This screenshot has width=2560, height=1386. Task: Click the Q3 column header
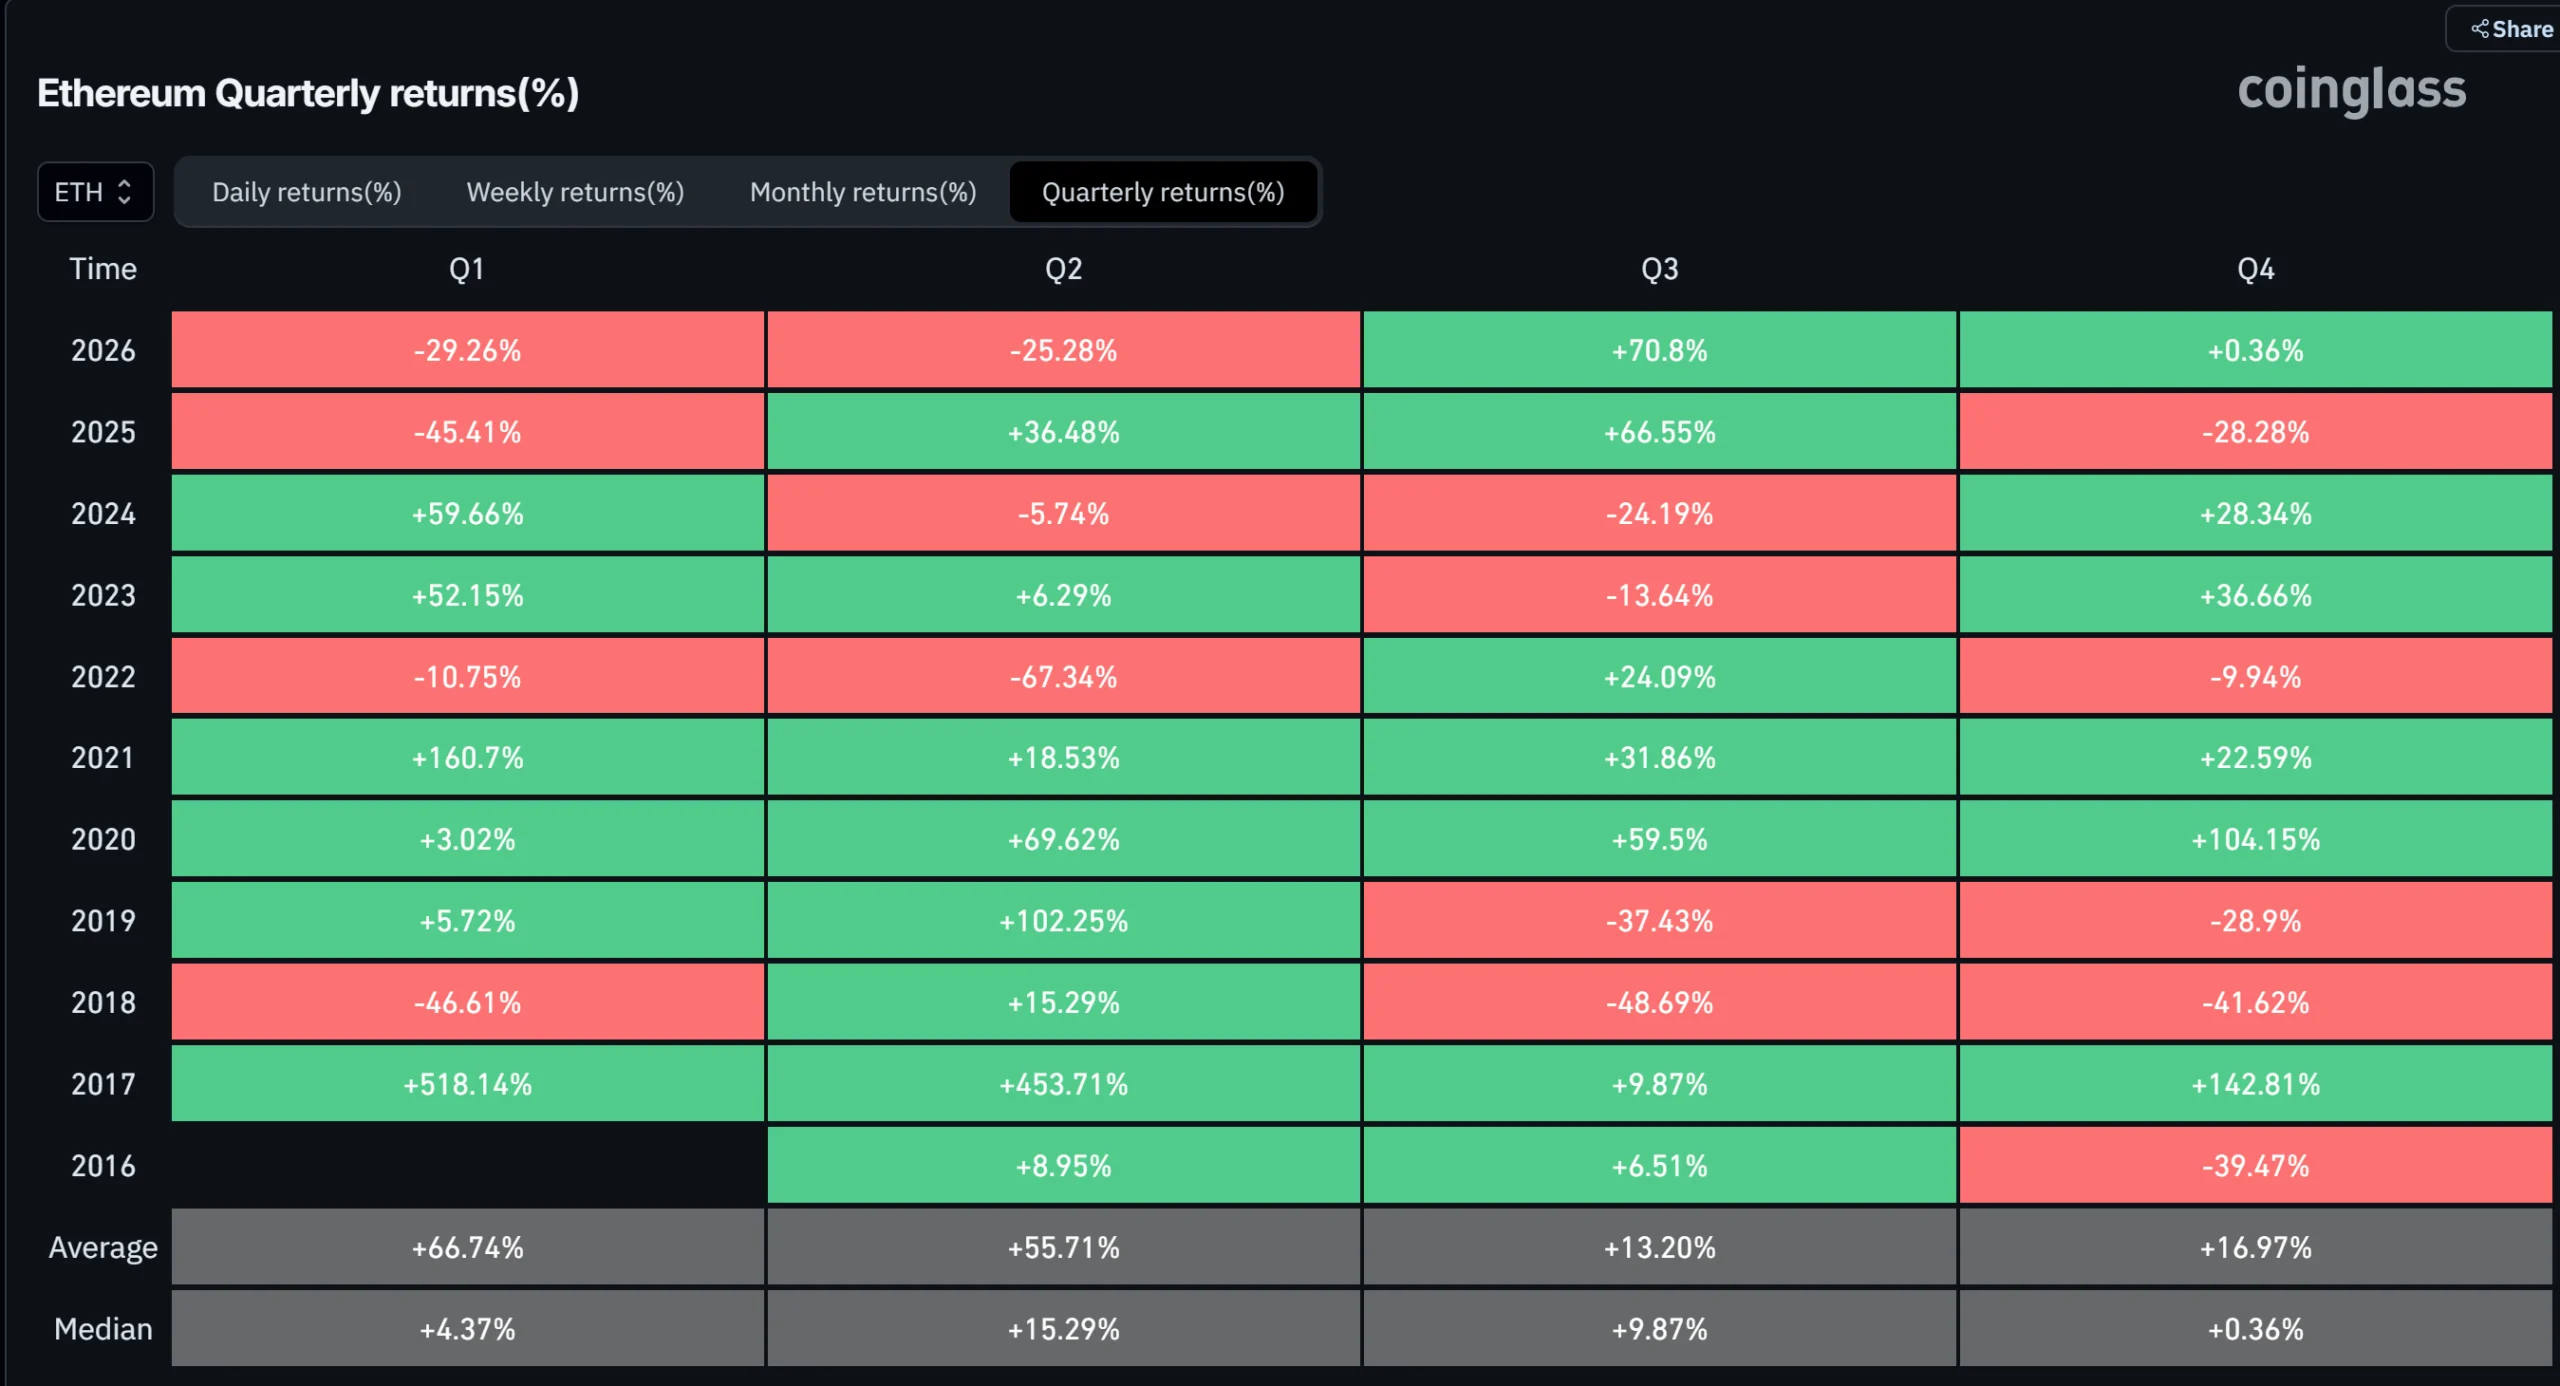click(x=1659, y=269)
